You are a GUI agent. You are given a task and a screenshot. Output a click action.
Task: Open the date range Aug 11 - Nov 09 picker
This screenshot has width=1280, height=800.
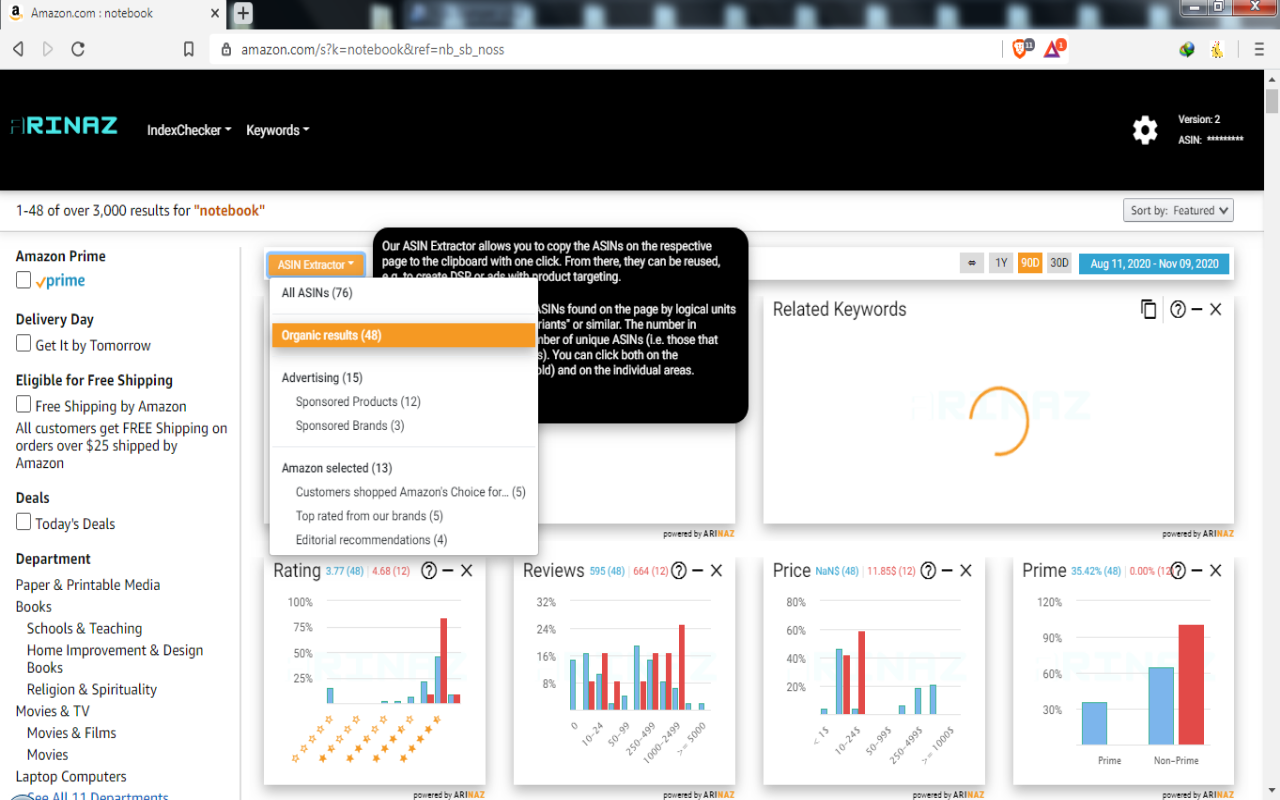pos(1154,263)
